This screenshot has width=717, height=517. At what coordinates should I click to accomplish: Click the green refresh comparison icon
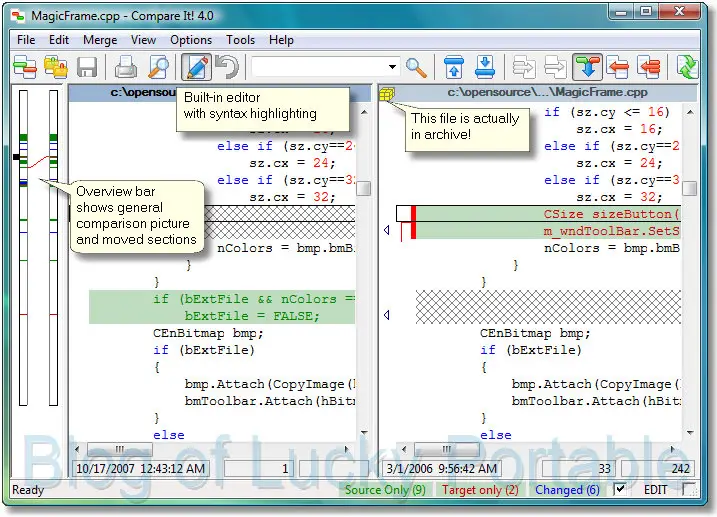[687, 67]
